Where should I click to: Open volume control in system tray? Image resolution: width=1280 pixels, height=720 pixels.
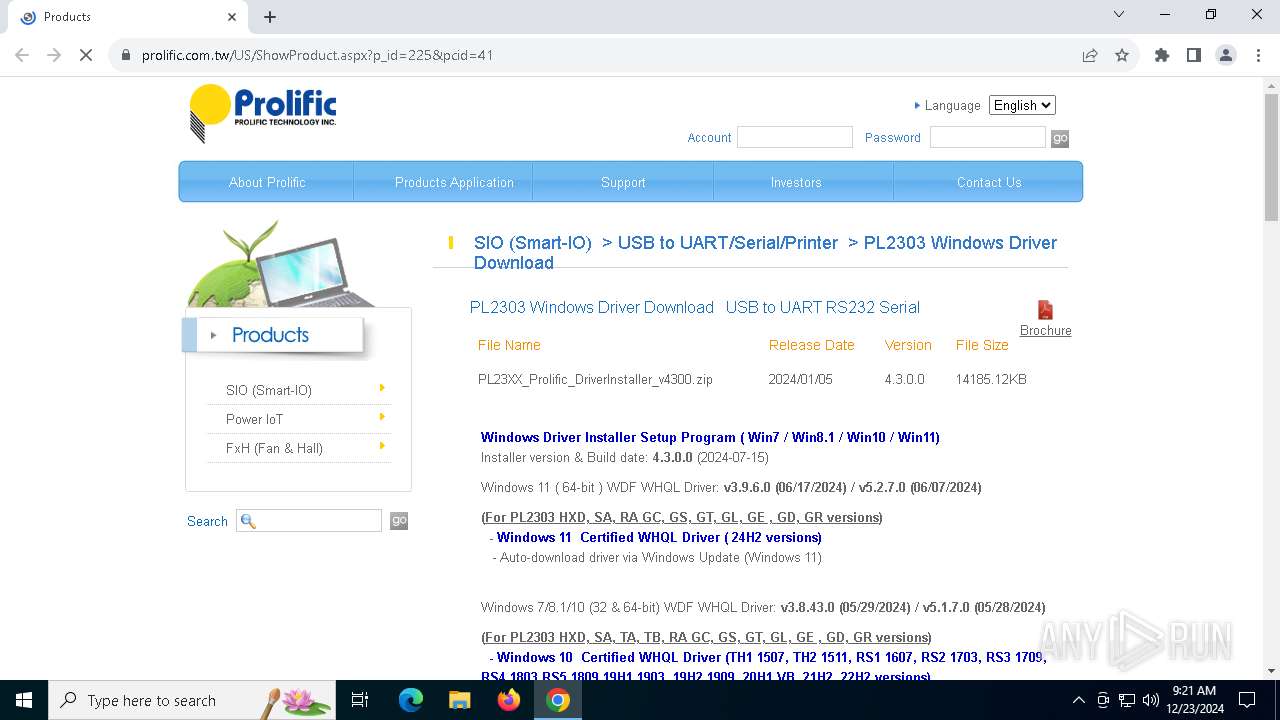[1150, 700]
